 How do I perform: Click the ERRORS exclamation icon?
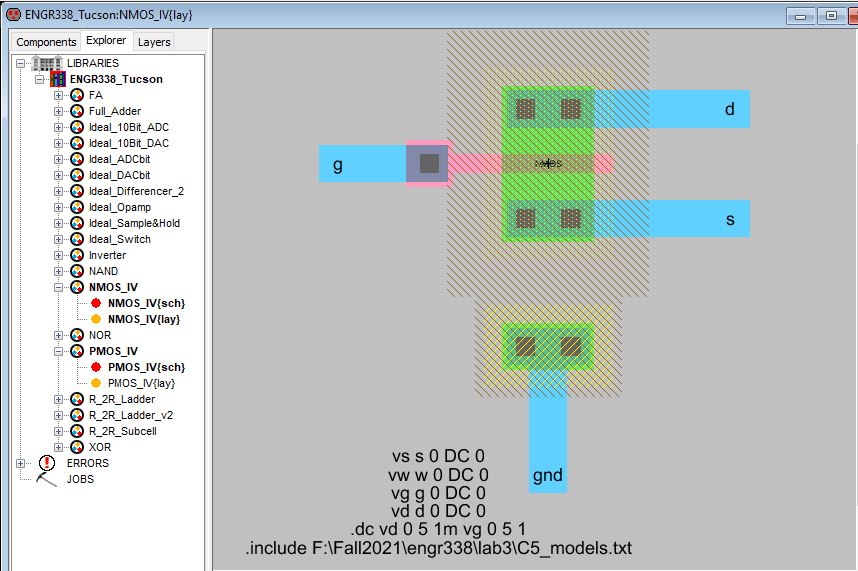pyautogui.click(x=47, y=463)
